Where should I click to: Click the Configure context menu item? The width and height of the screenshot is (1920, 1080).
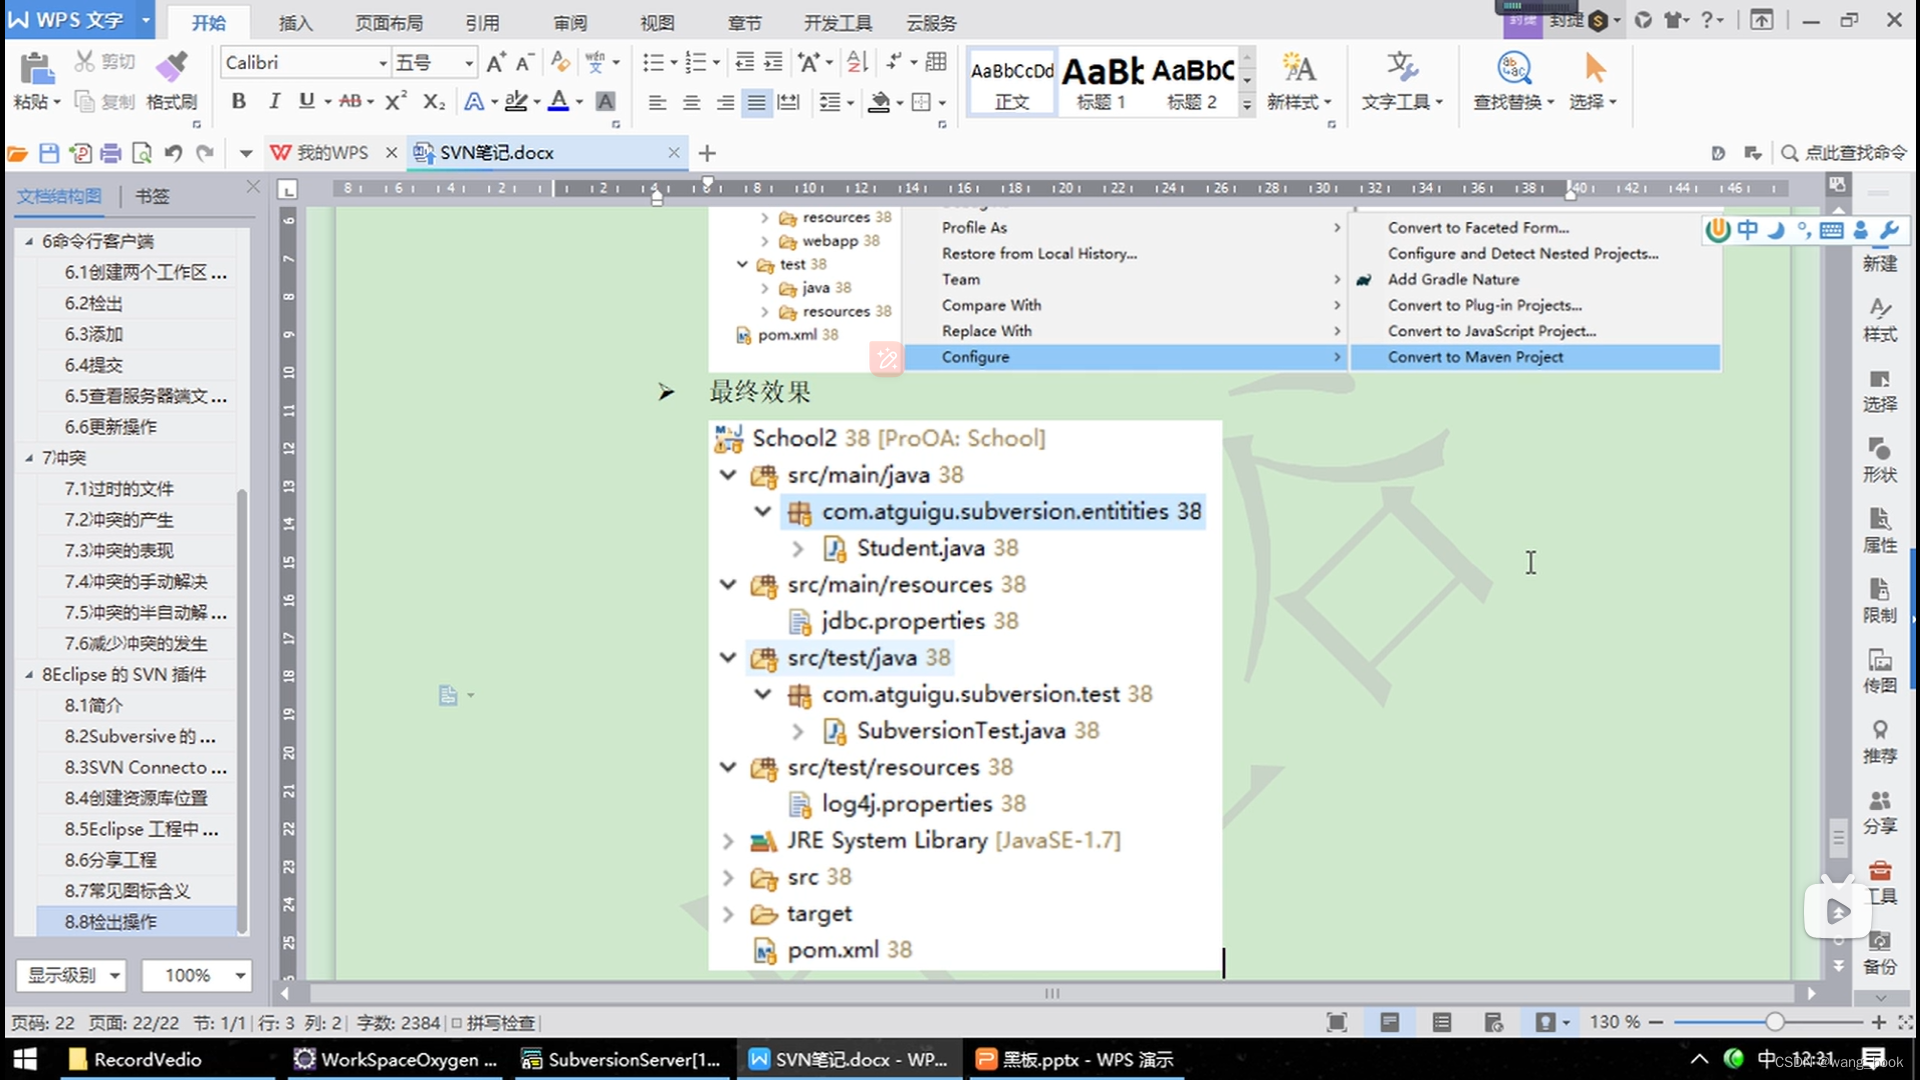point(975,356)
